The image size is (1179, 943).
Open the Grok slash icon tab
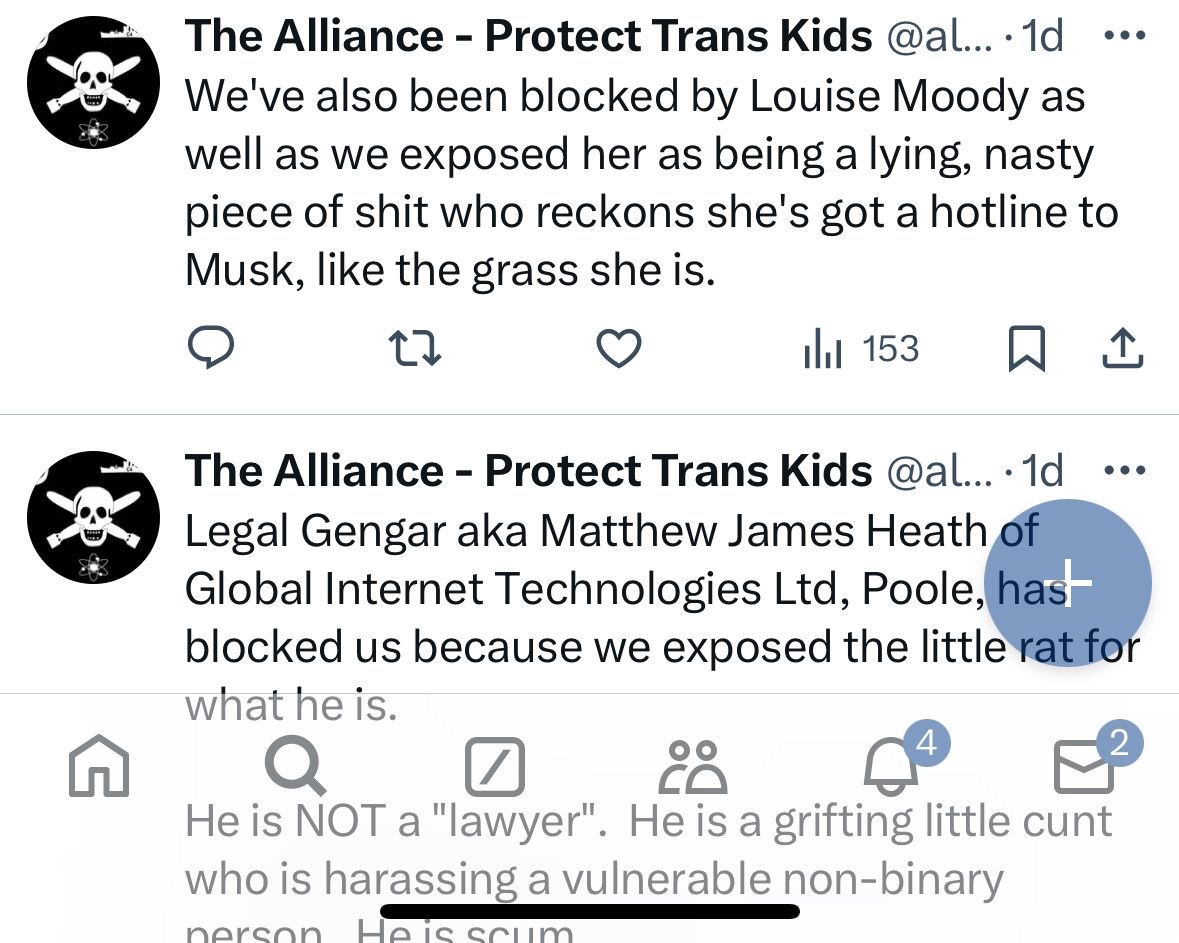point(494,767)
